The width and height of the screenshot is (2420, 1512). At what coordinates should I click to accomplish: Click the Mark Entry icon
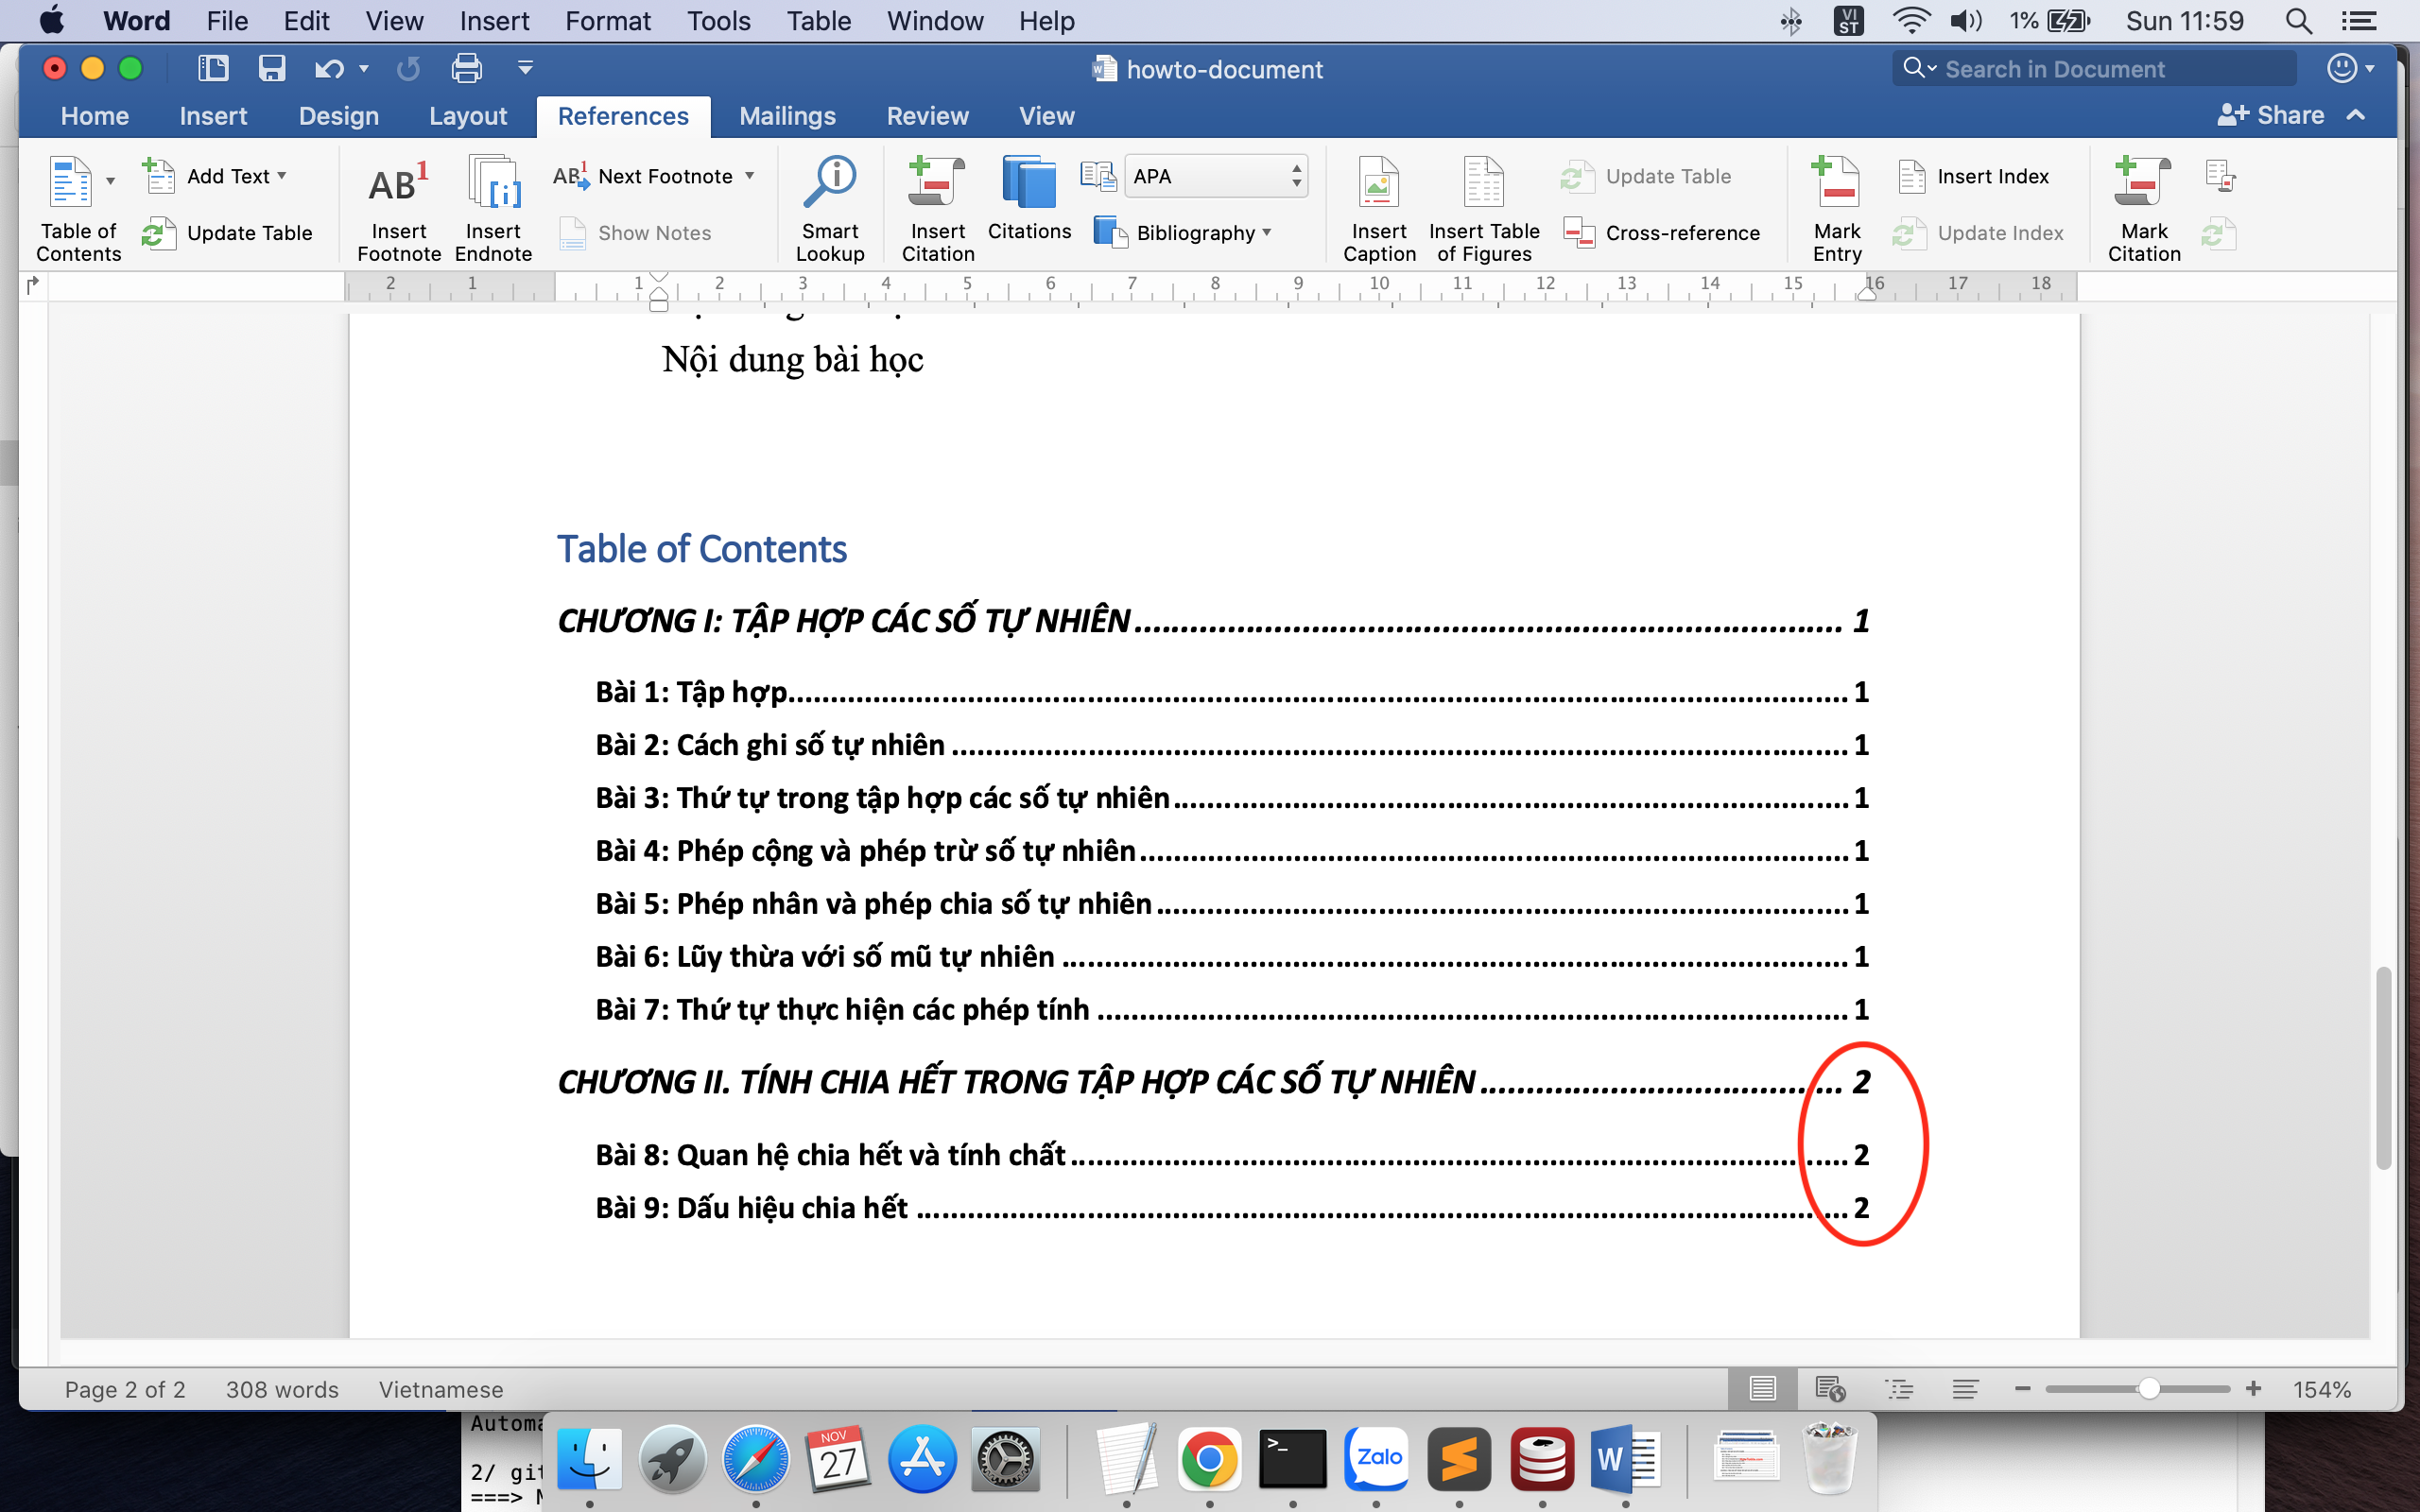[x=1836, y=183]
